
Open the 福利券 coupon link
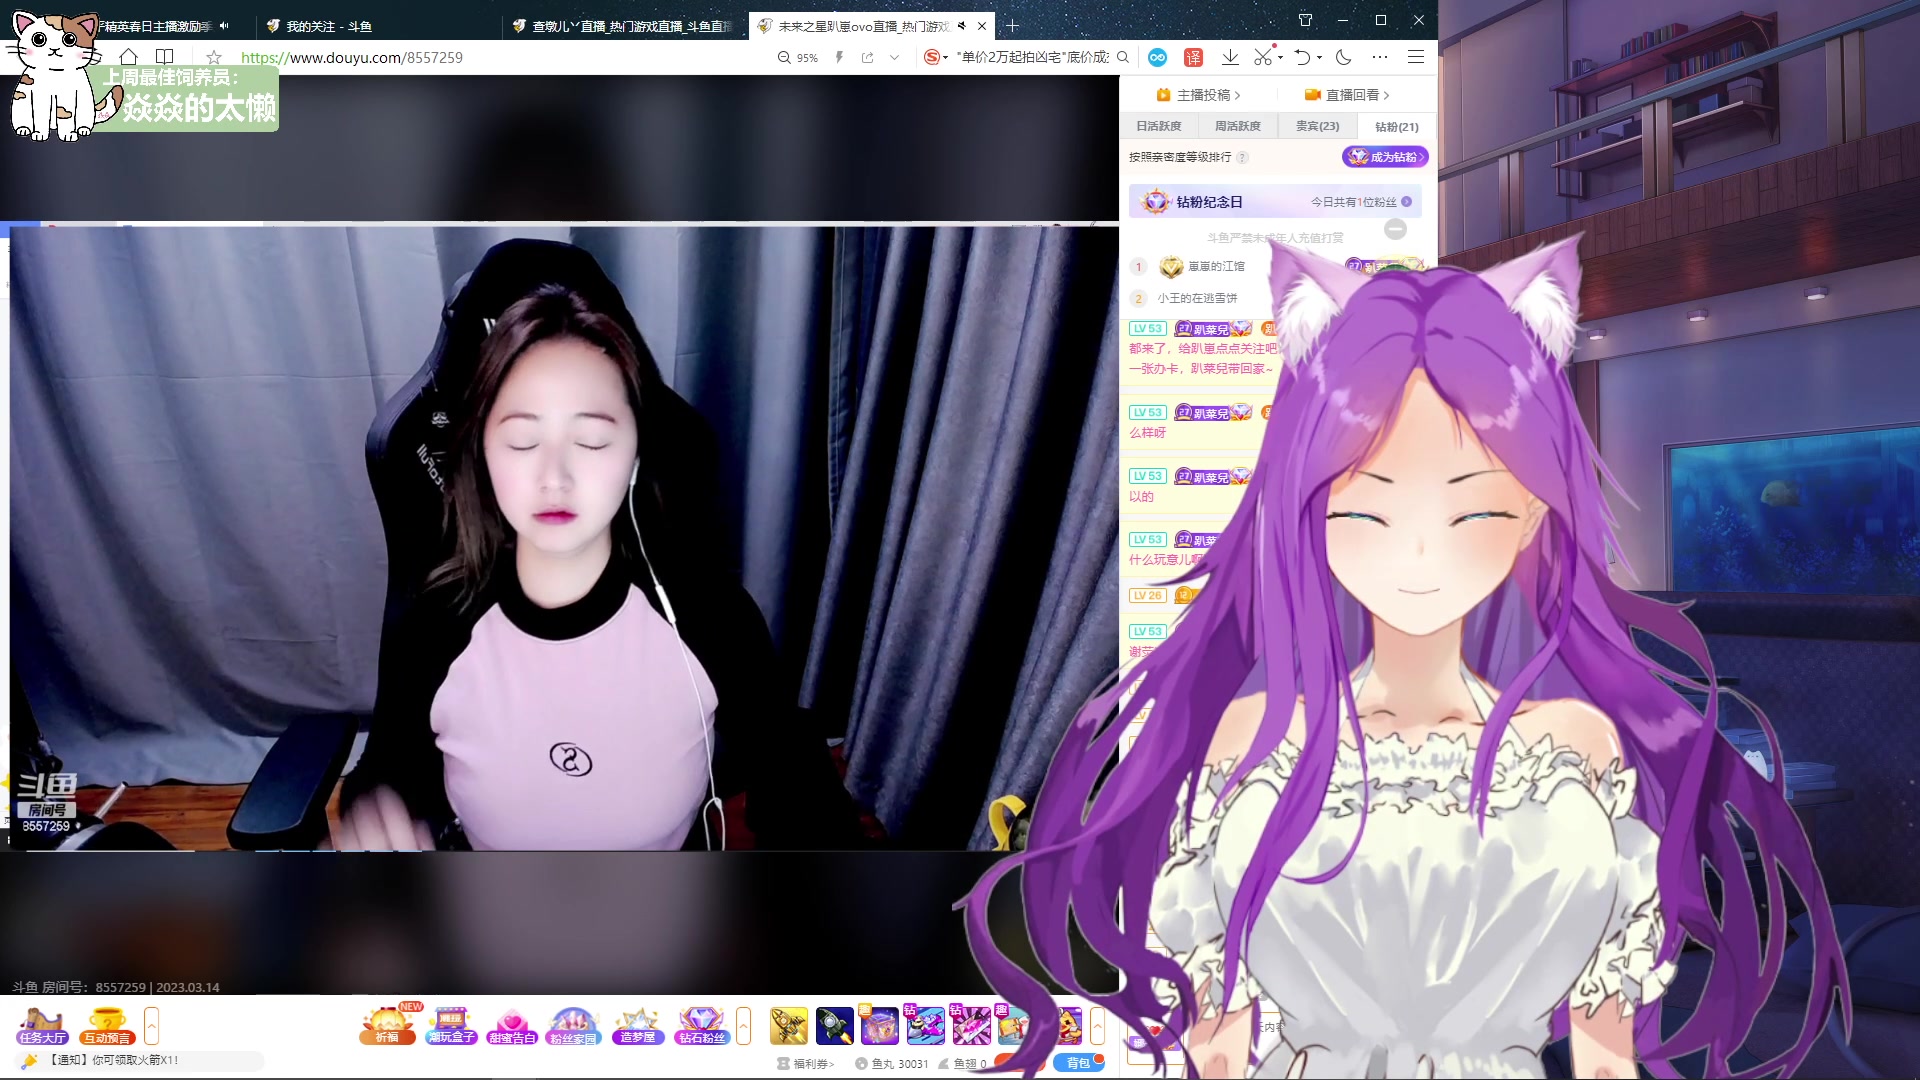(x=806, y=1064)
